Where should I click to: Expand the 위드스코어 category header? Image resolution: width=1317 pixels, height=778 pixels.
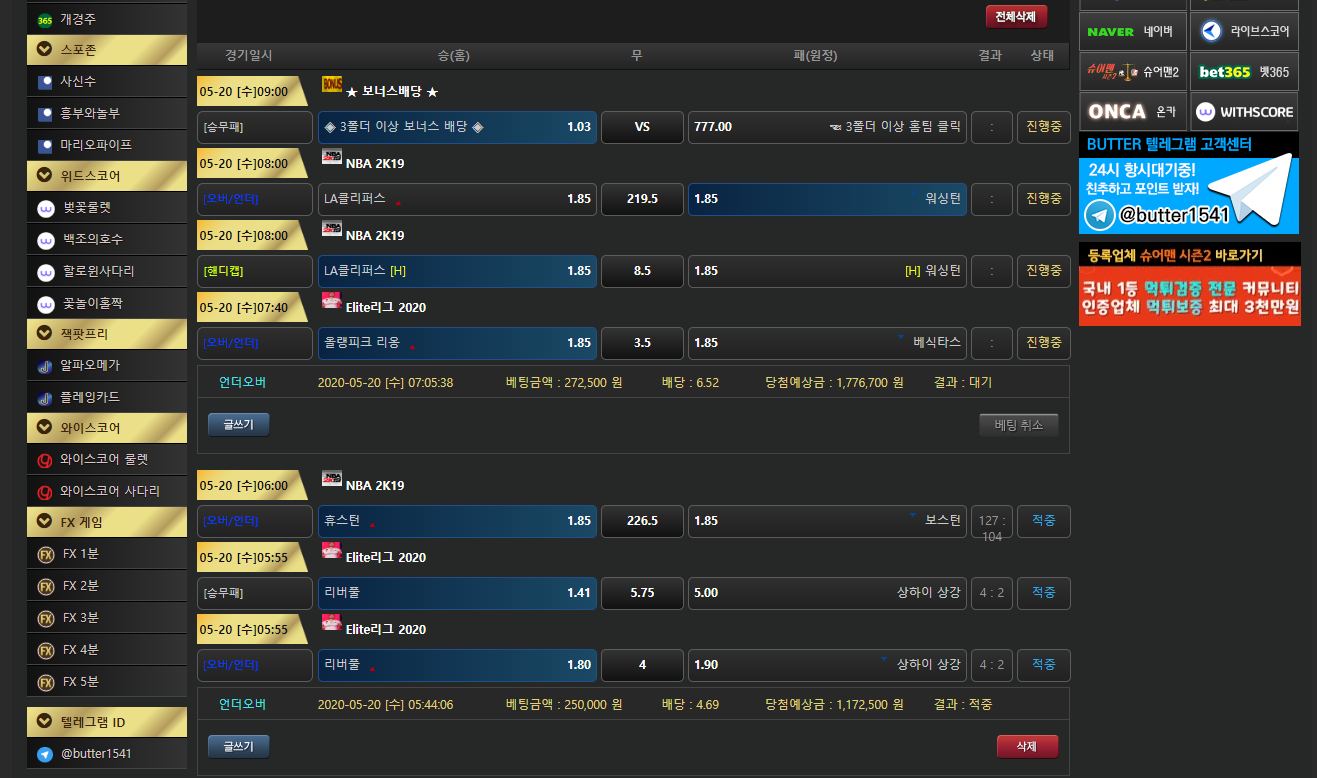pos(45,177)
